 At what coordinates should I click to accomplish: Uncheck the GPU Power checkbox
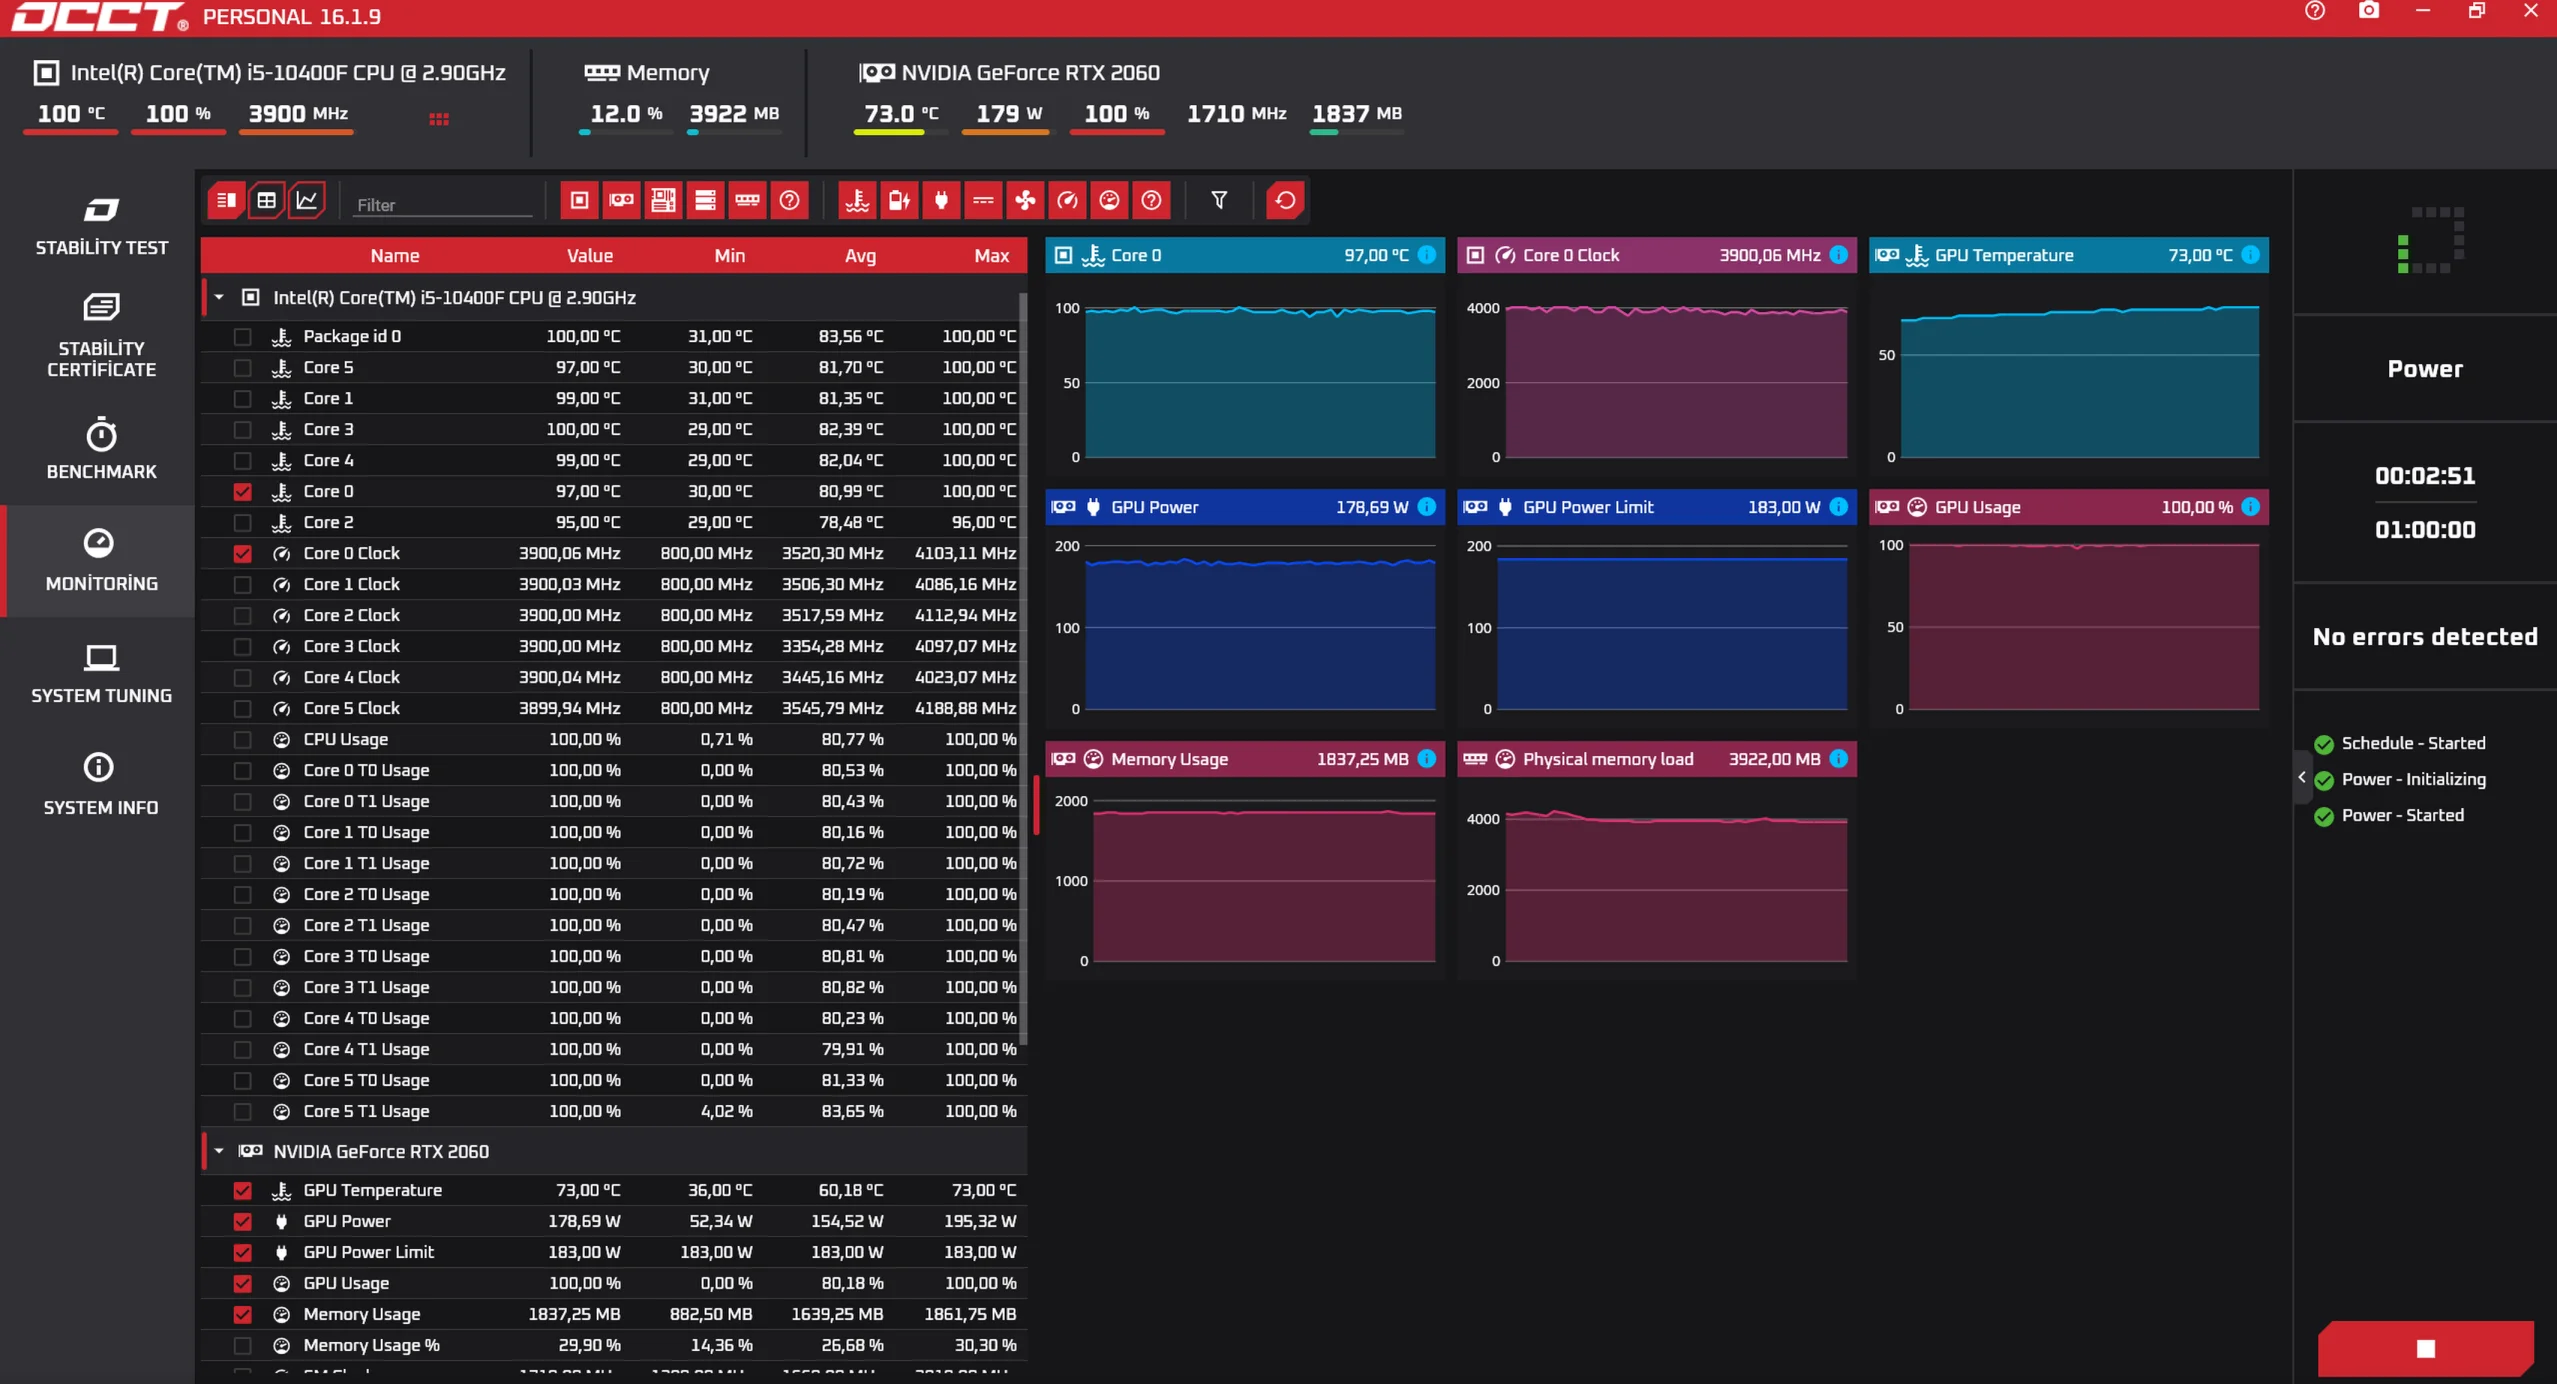click(242, 1222)
